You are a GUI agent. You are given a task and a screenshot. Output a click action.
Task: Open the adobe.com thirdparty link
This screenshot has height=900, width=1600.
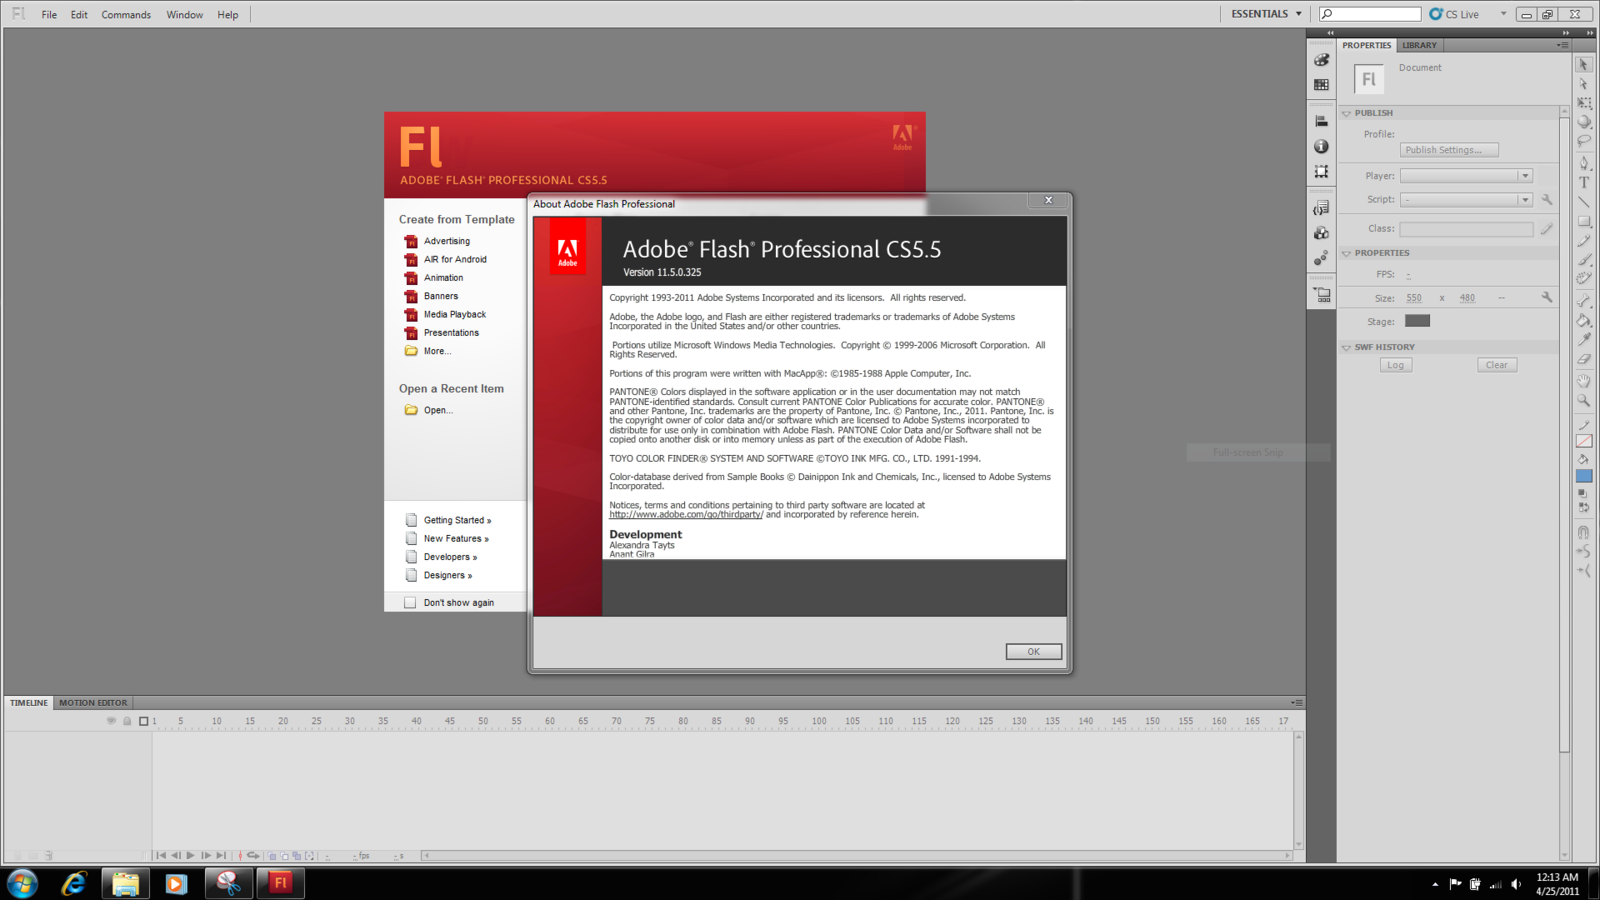[686, 515]
